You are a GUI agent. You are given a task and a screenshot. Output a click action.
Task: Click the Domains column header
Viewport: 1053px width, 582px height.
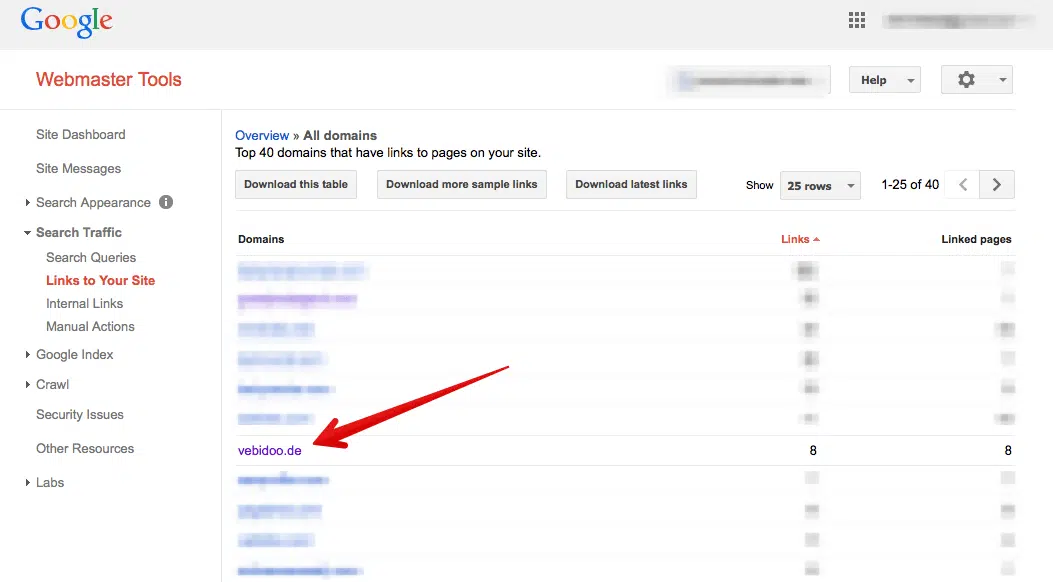(261, 239)
